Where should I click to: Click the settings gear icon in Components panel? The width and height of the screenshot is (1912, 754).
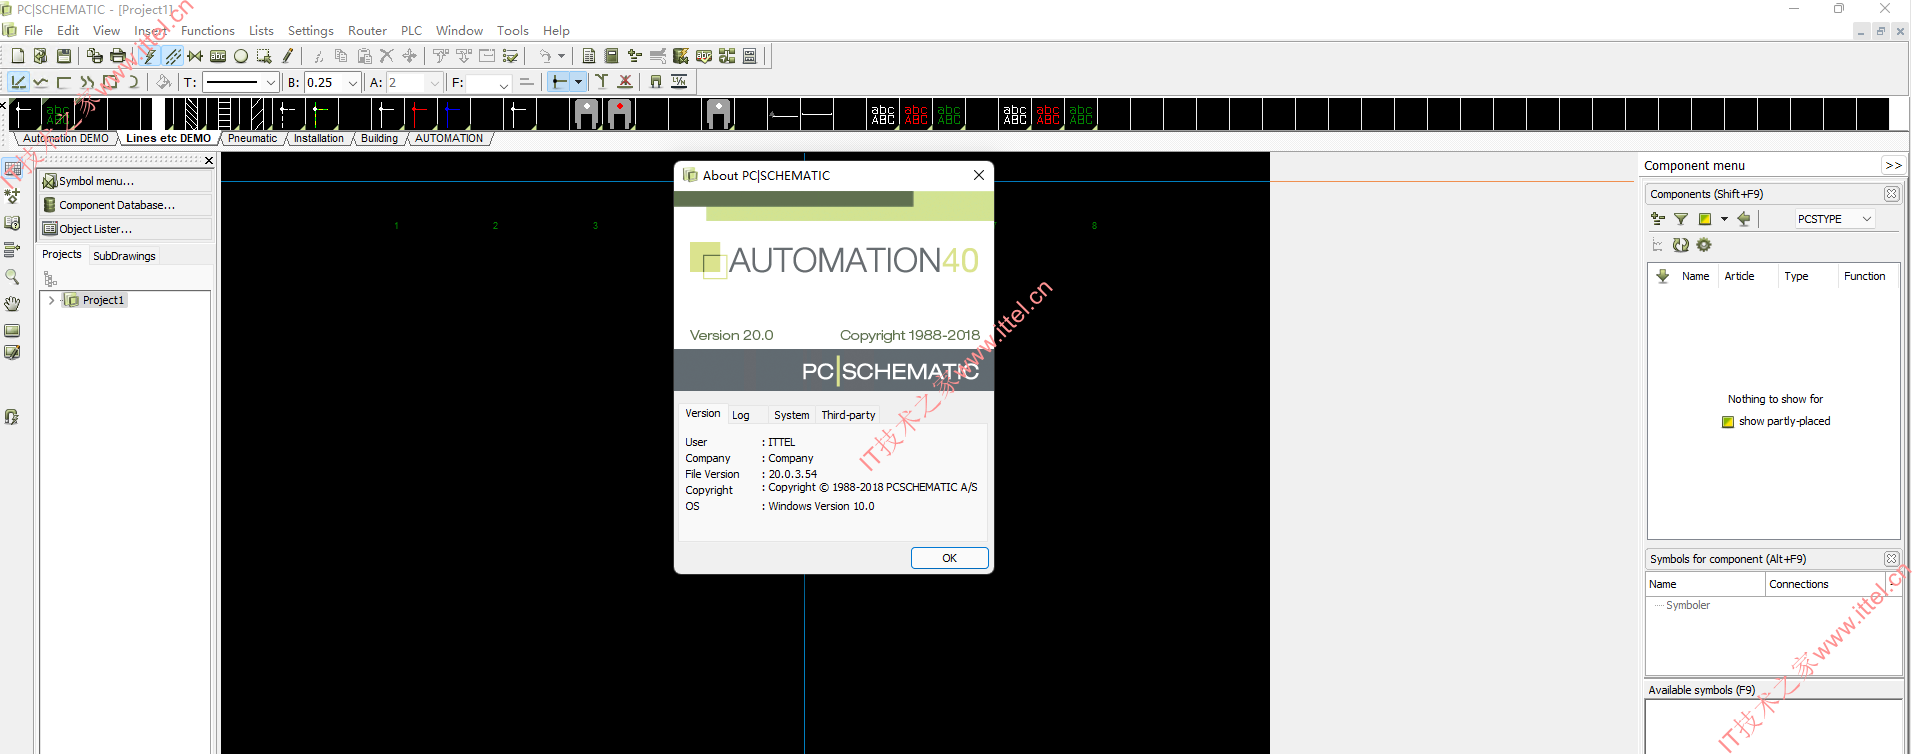click(1704, 245)
